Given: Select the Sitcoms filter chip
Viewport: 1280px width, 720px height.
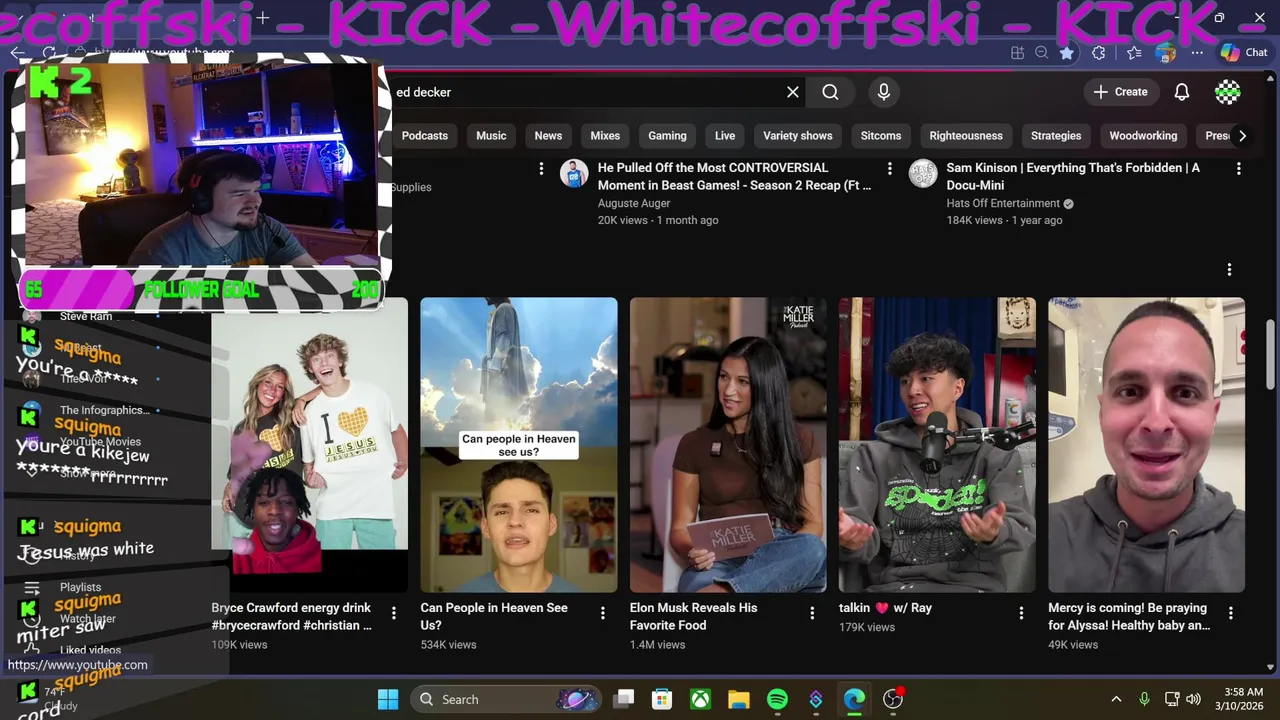Looking at the screenshot, I should [x=881, y=136].
